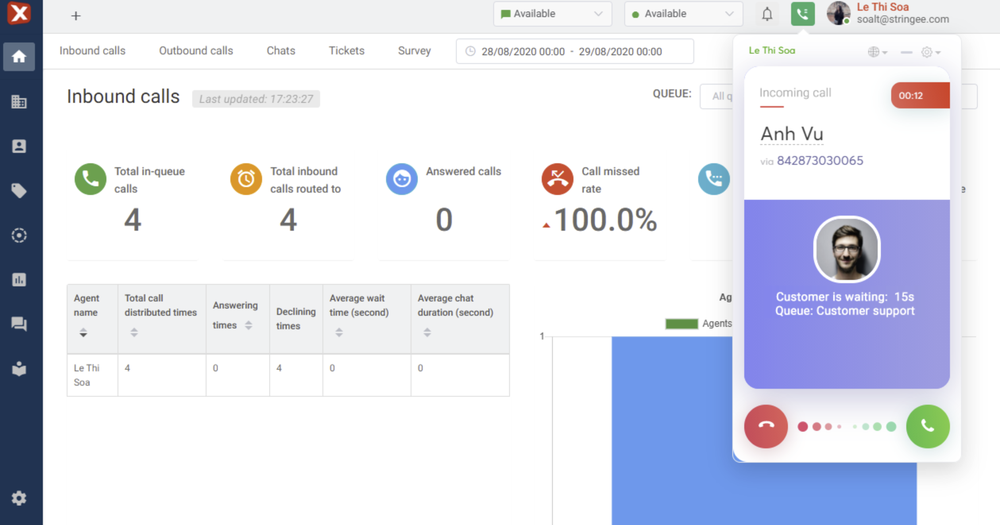Click Customer is waiting: 15s text
This screenshot has width=1000, height=525.
click(845, 297)
